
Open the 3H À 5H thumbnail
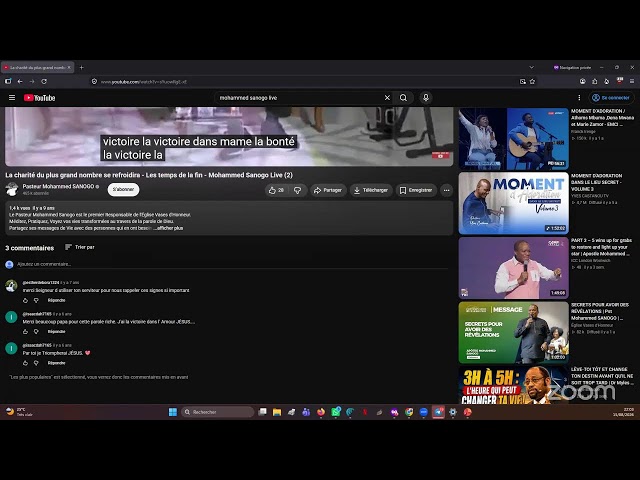[513, 385]
